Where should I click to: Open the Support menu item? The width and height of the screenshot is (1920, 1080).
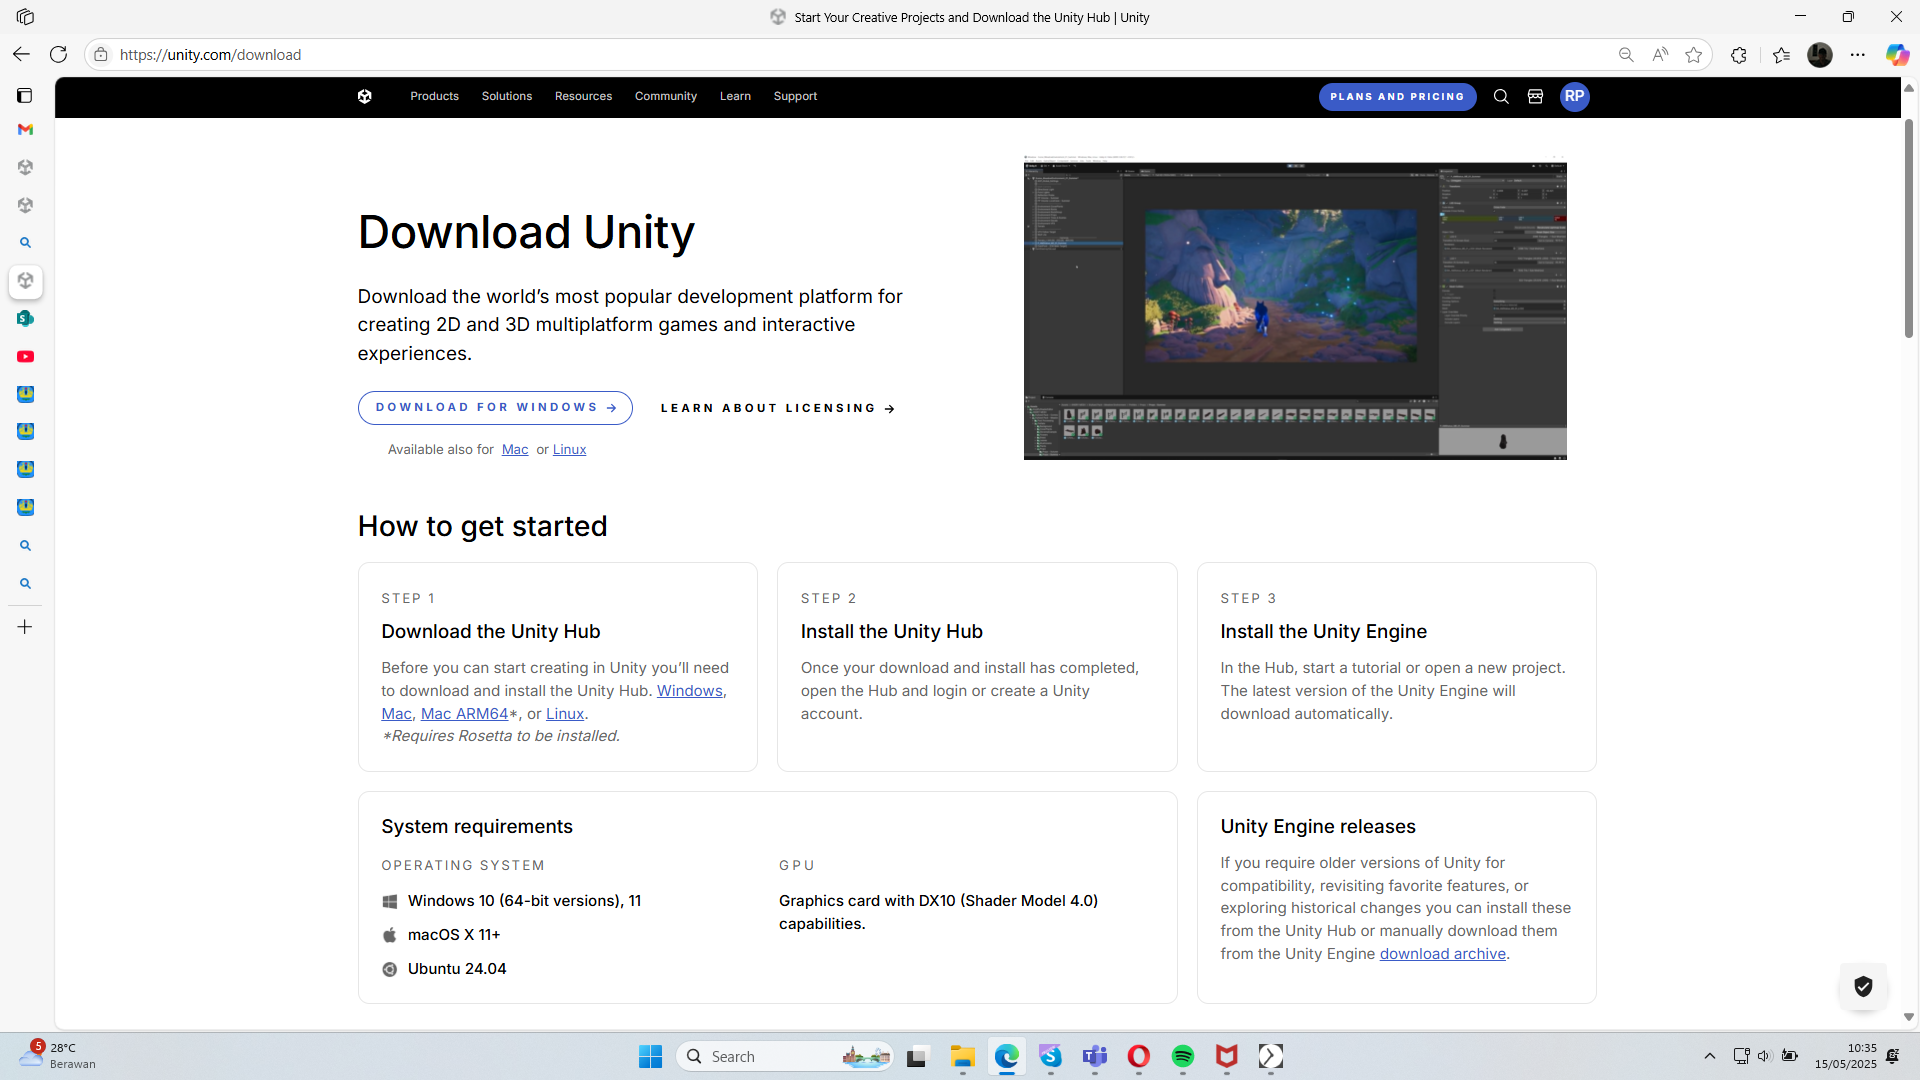[x=795, y=96]
